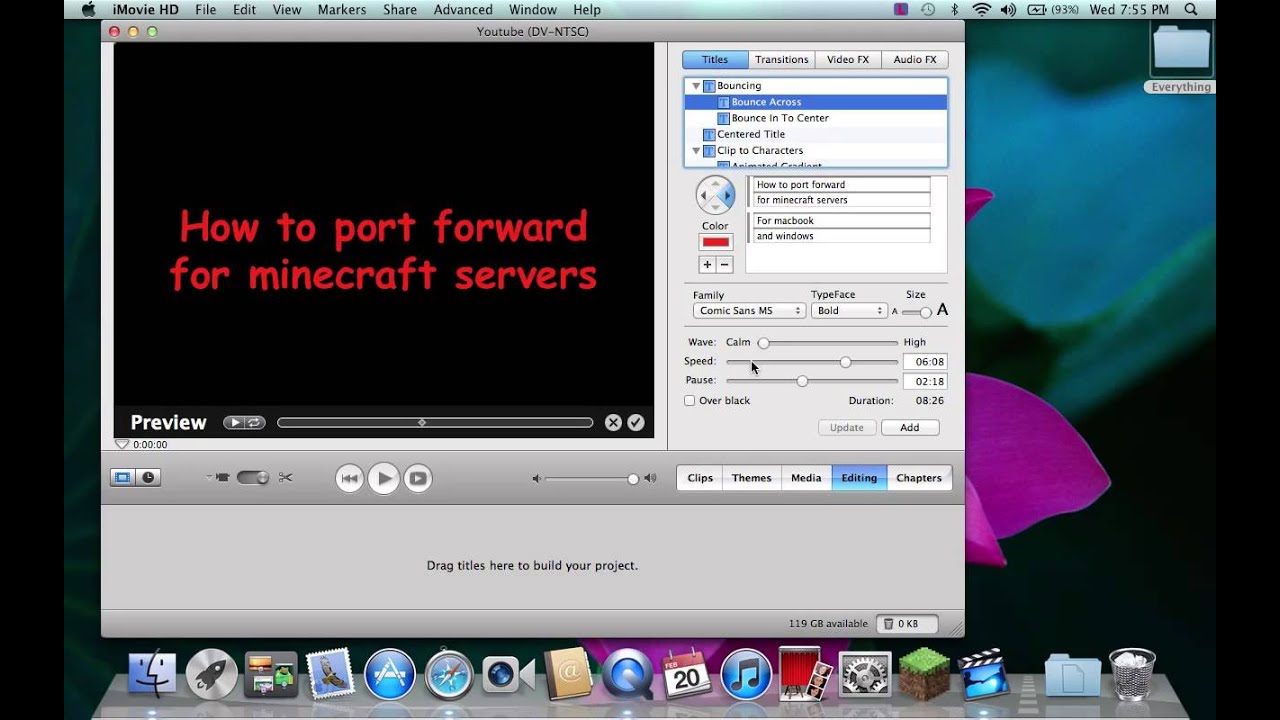
Task: Open iTunes from the dock
Action: 746,675
